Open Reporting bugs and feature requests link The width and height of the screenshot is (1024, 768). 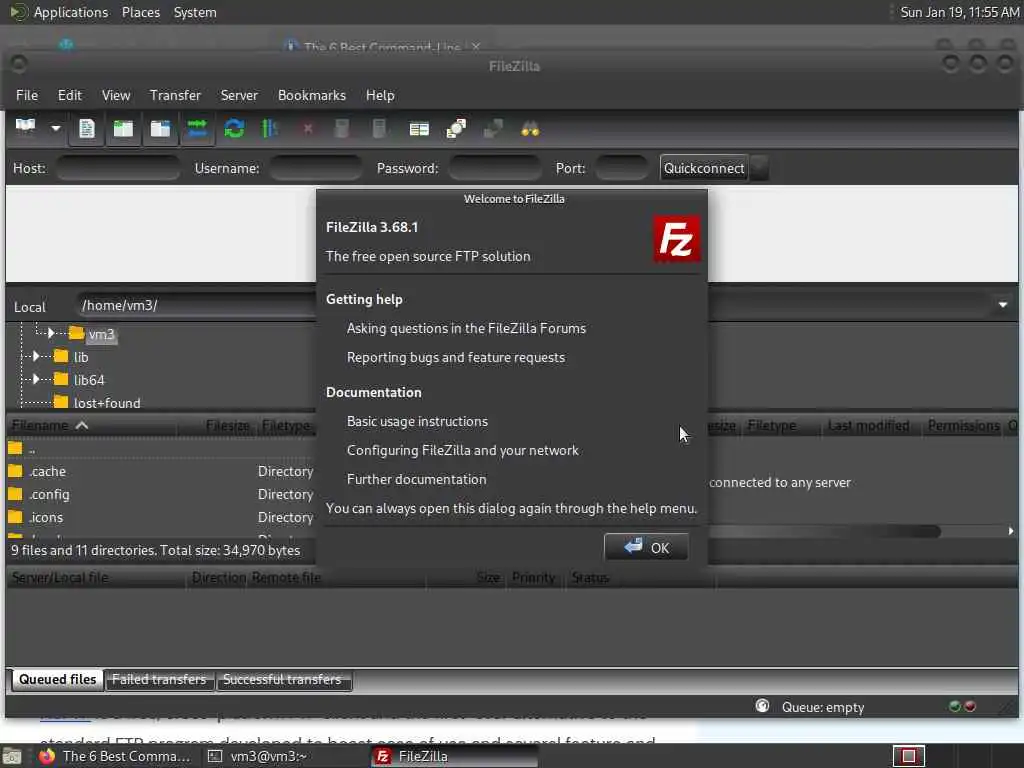(x=456, y=357)
